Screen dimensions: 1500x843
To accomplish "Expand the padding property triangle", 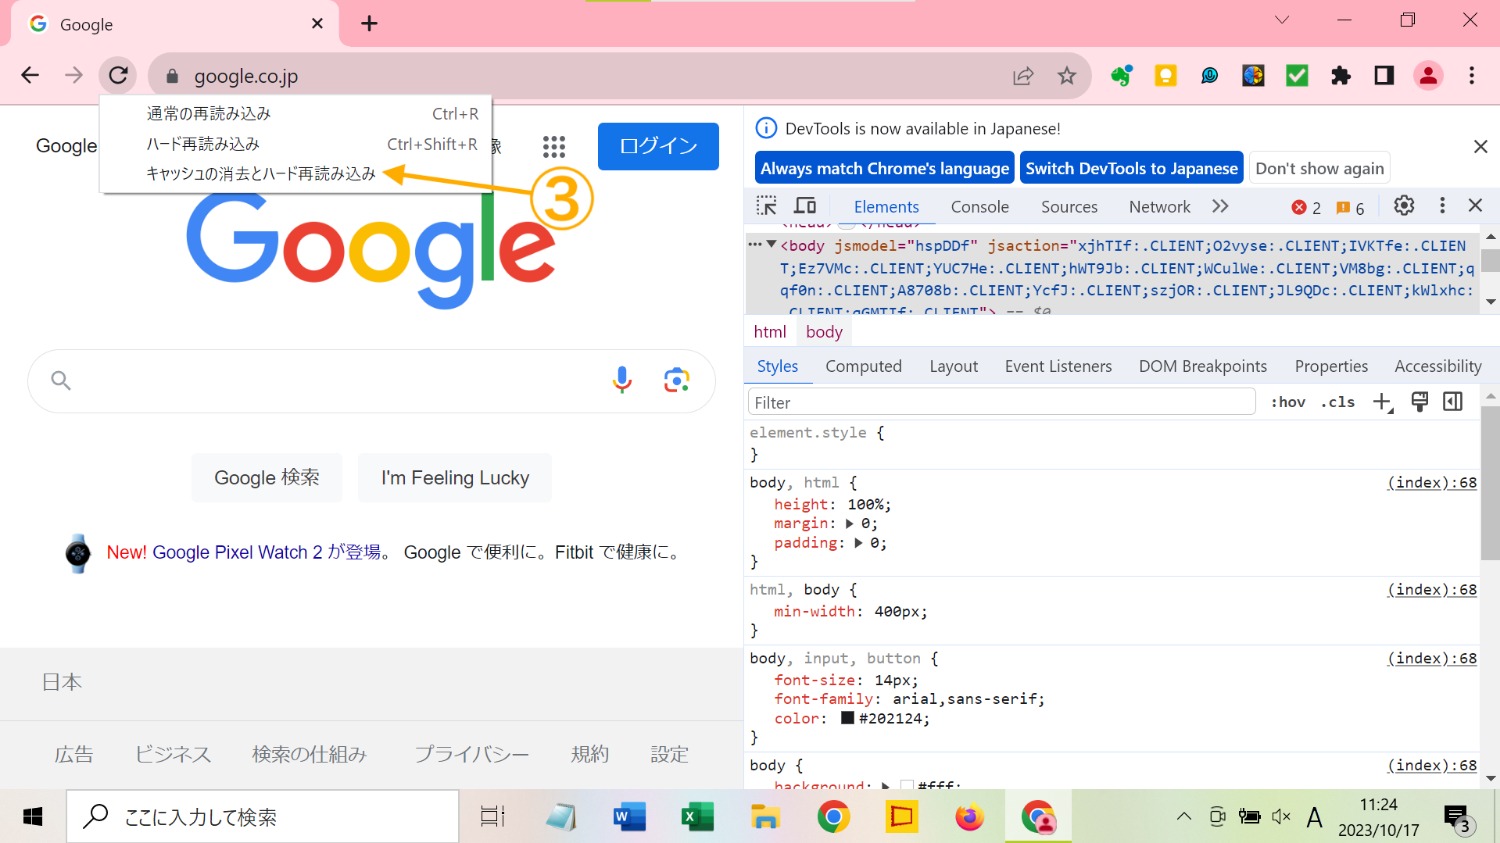I will (858, 543).
